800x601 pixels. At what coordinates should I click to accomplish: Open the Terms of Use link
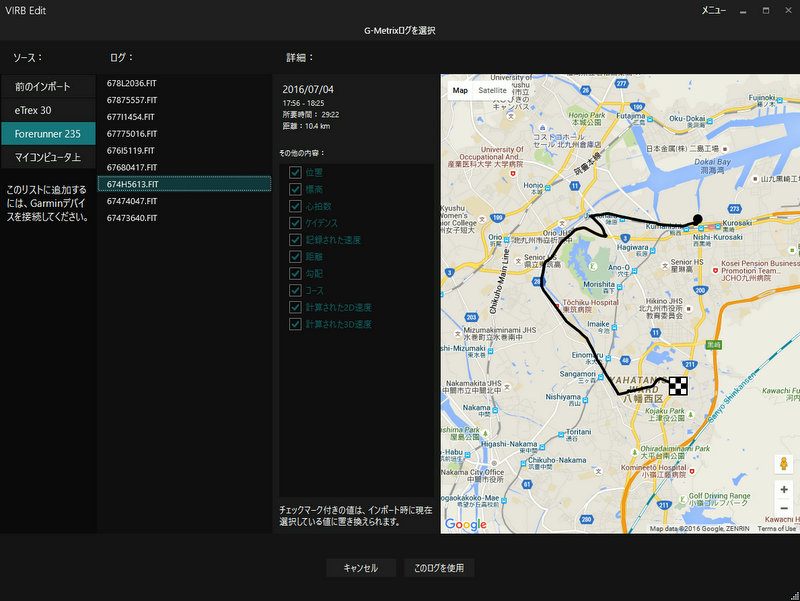777,529
